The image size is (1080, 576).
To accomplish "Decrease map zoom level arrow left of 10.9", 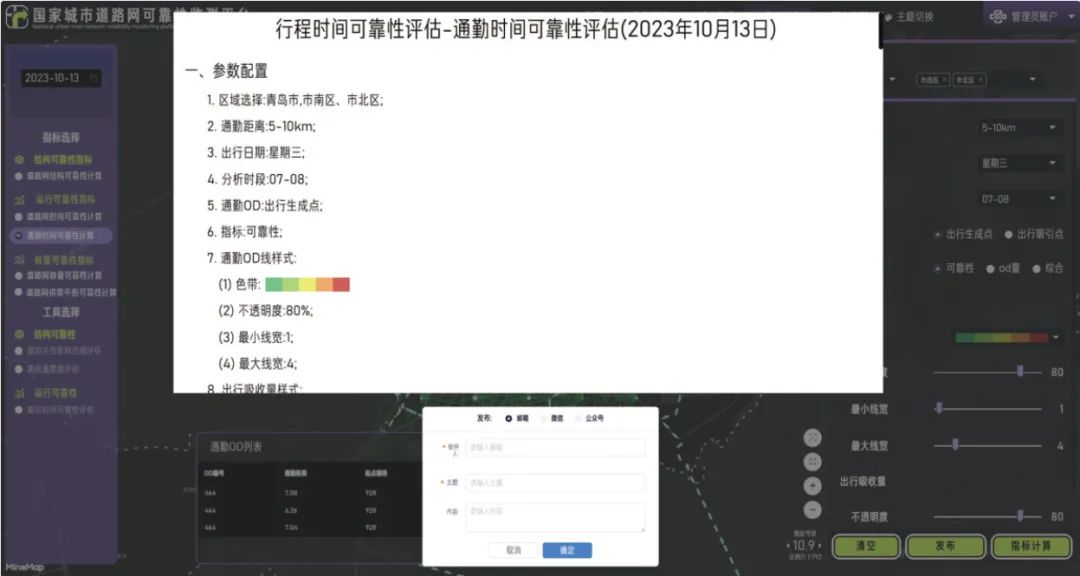I will (789, 546).
